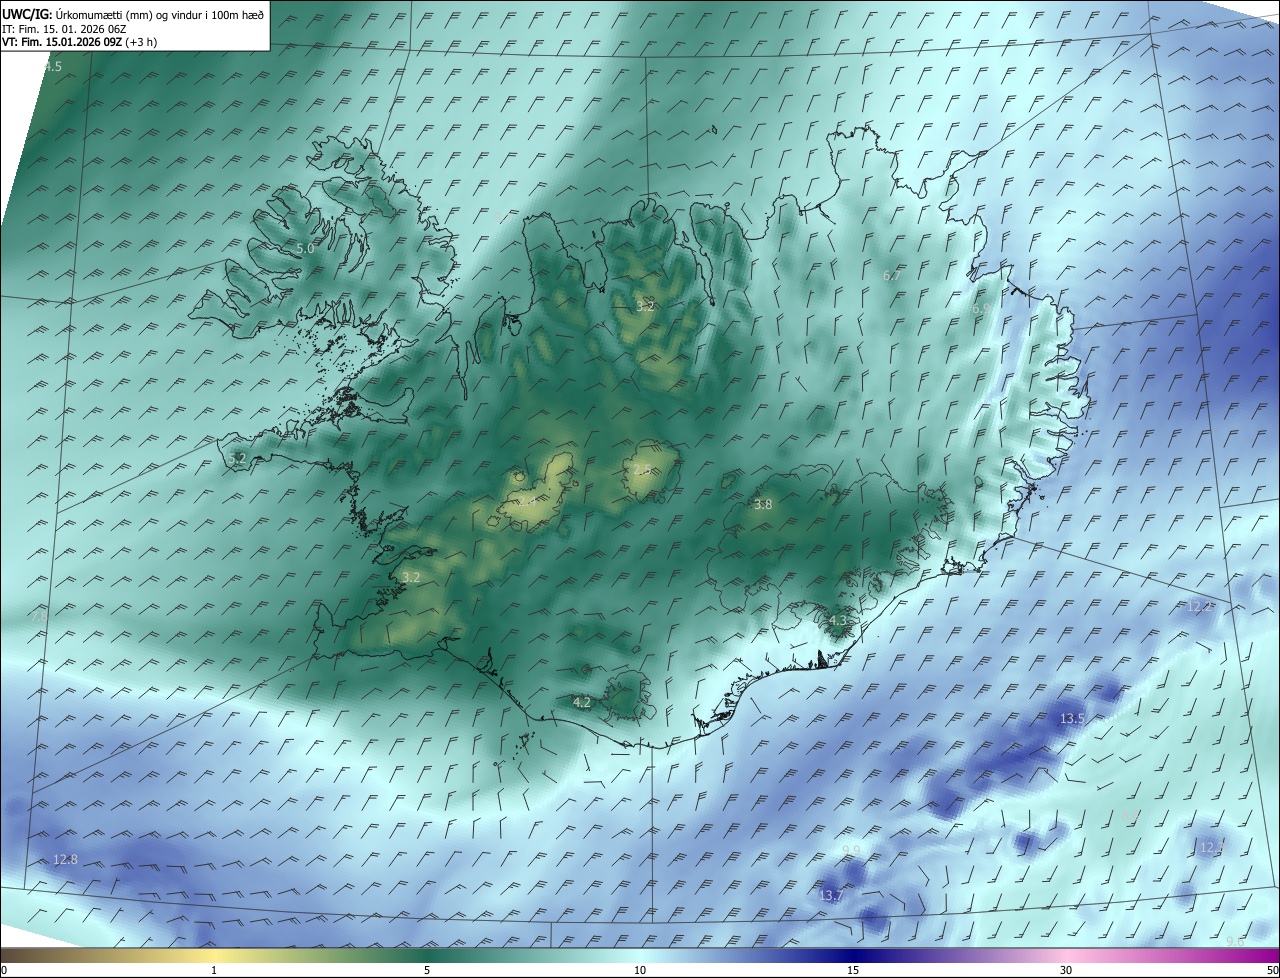This screenshot has height=978, width=1280.
Task: Click the 13.7 value label over the ocean
Action: [830, 895]
